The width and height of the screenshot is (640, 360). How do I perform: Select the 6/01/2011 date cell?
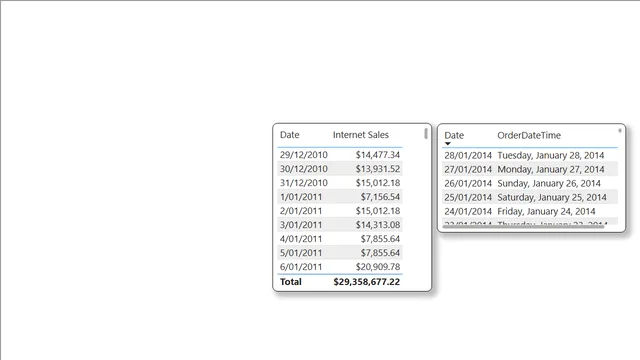tap(301, 267)
